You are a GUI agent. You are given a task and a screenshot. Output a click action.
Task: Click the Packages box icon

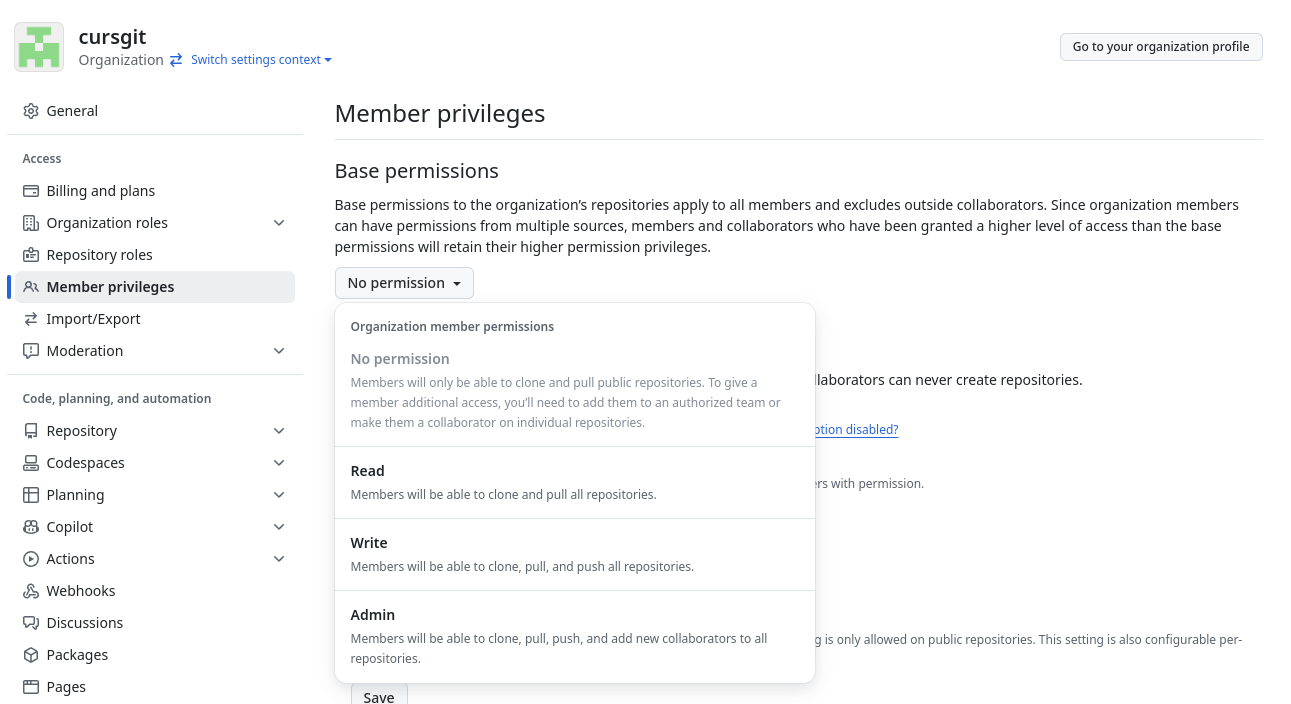pos(31,655)
